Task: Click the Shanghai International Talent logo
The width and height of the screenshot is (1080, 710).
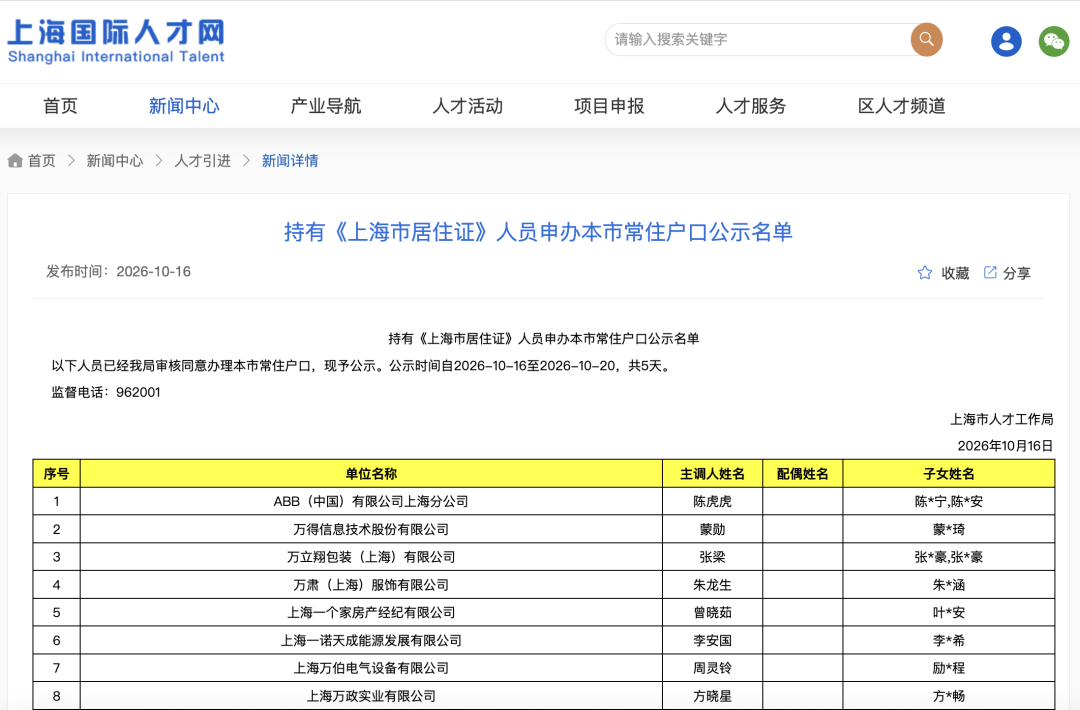Action: point(116,41)
